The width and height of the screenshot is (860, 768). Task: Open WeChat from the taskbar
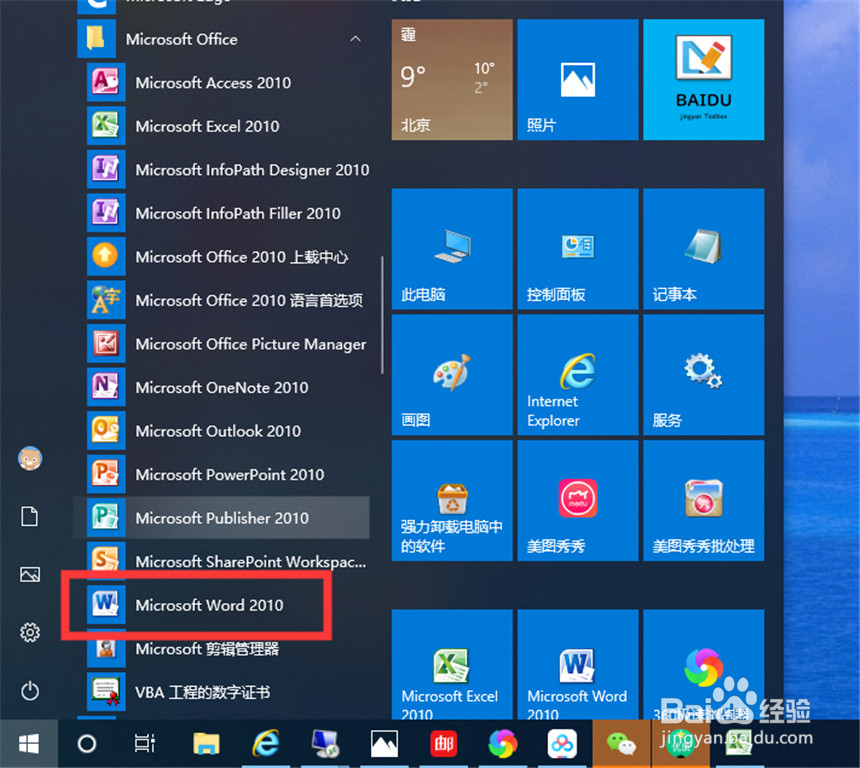click(621, 744)
